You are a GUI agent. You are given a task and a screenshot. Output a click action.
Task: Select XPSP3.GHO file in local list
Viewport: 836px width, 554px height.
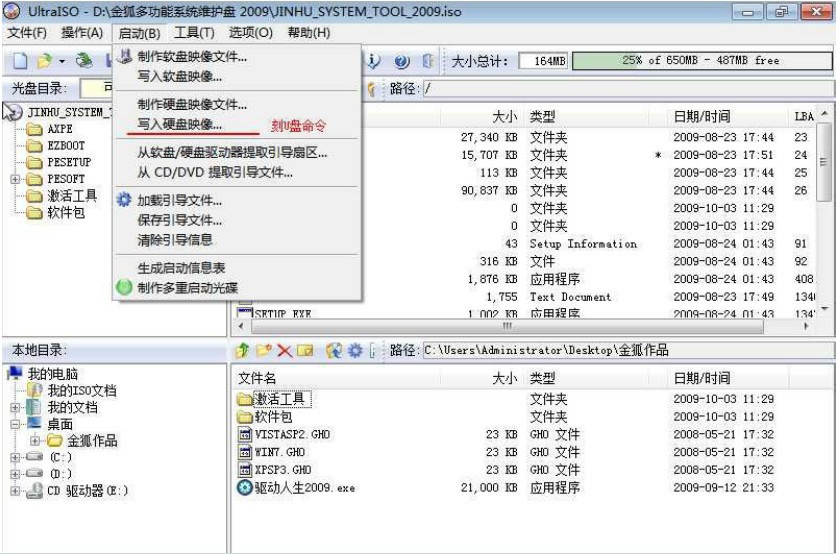point(283,470)
